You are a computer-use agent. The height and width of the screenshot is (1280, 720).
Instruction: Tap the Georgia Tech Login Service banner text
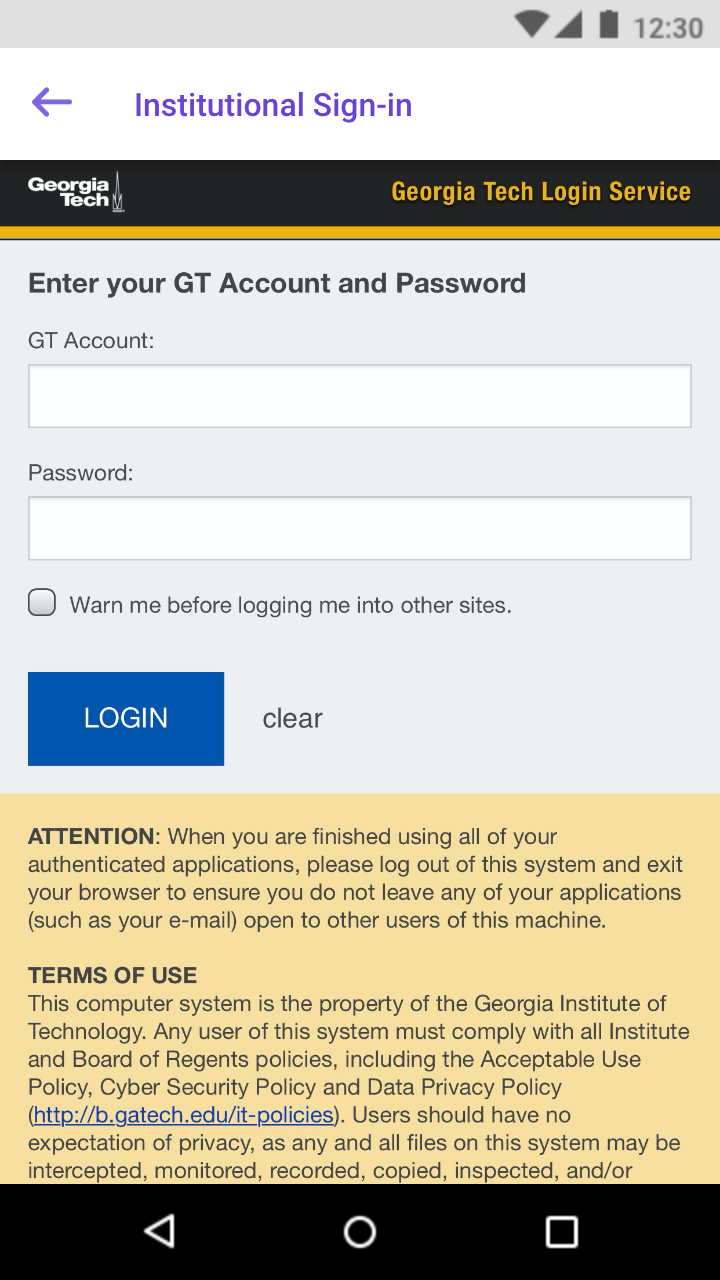click(x=541, y=192)
